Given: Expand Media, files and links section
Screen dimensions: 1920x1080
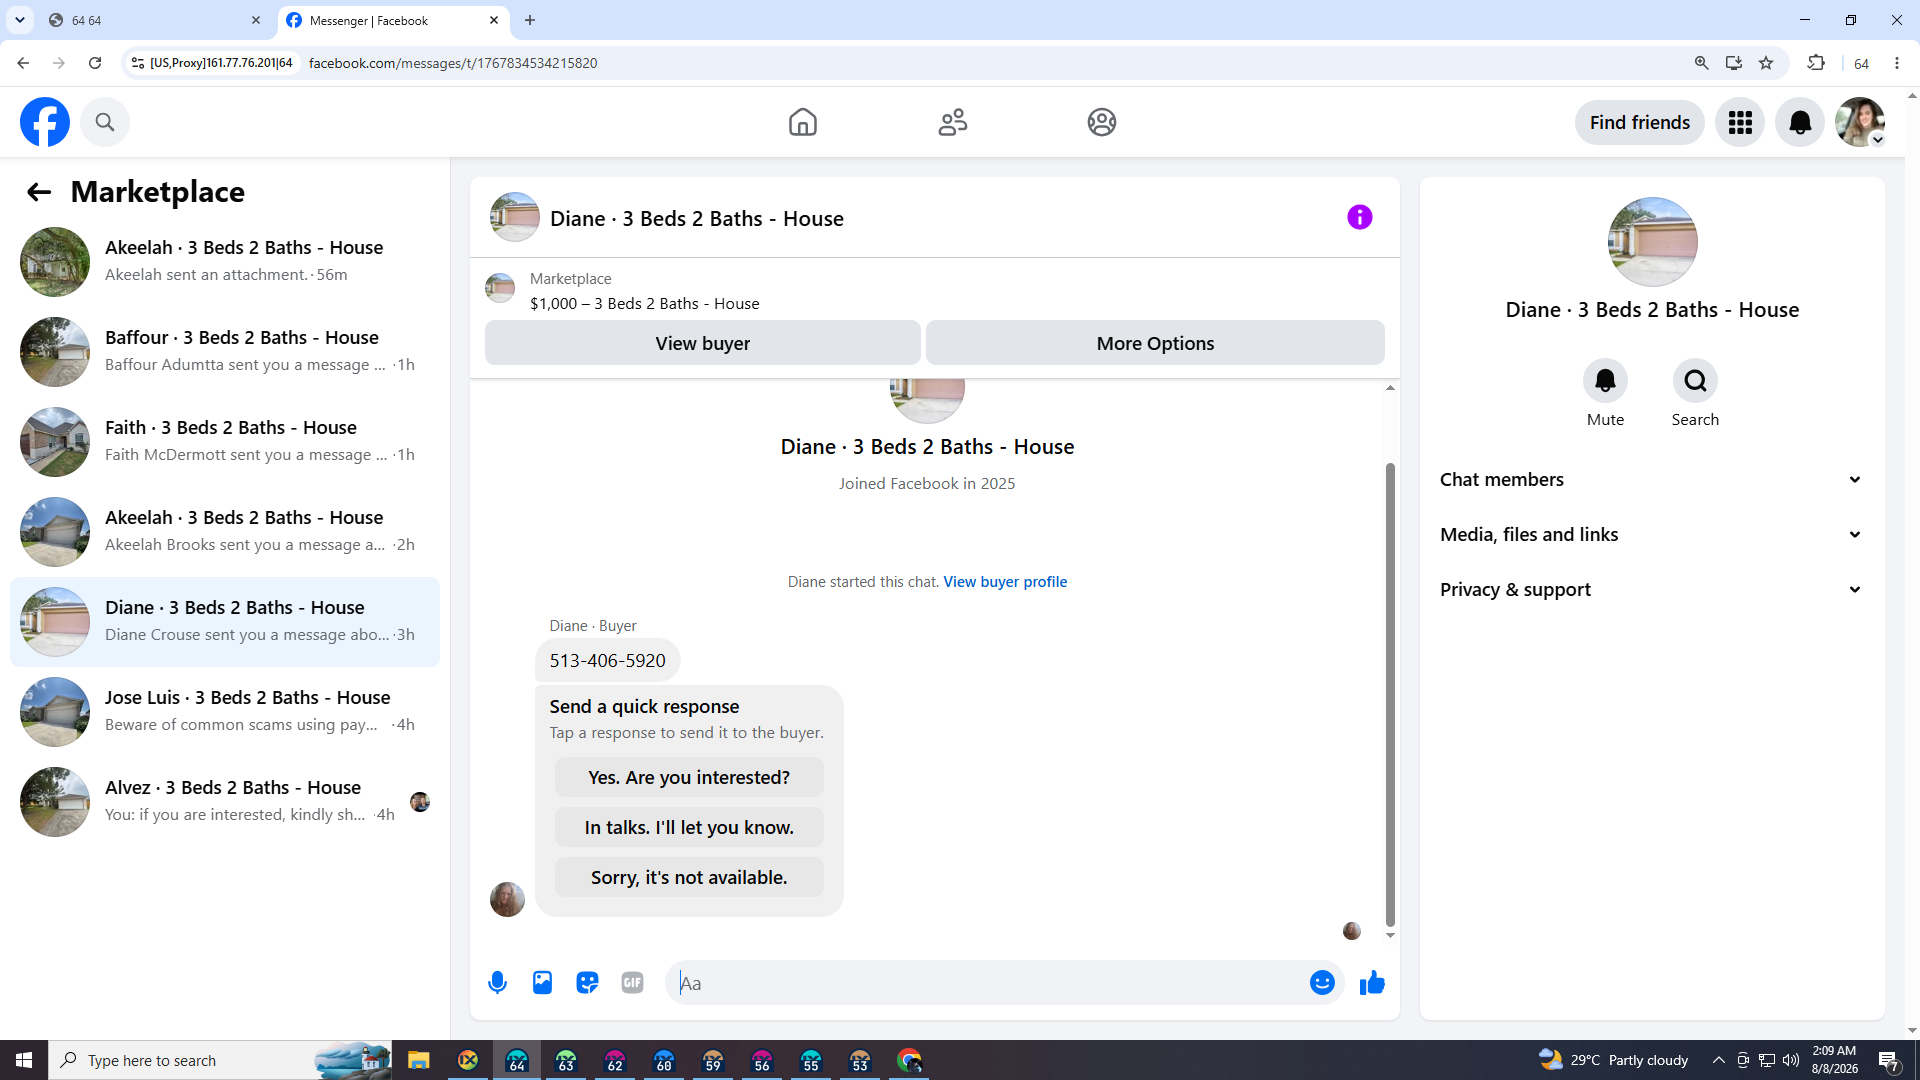Looking at the screenshot, I should pos(1652,535).
